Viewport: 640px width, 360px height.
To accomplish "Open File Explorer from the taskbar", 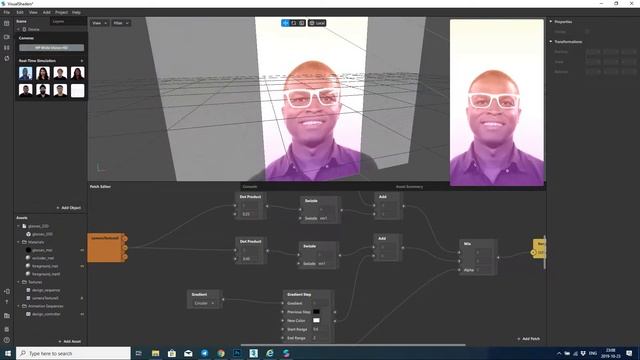I will (x=155, y=353).
